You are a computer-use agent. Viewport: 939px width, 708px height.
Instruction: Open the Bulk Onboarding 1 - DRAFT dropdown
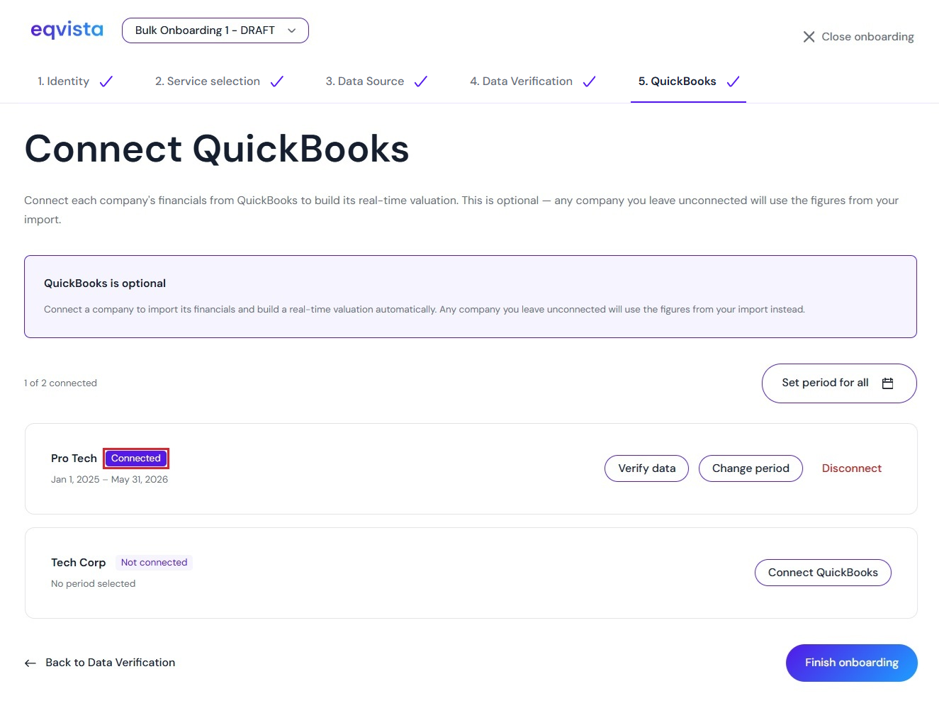tap(215, 31)
